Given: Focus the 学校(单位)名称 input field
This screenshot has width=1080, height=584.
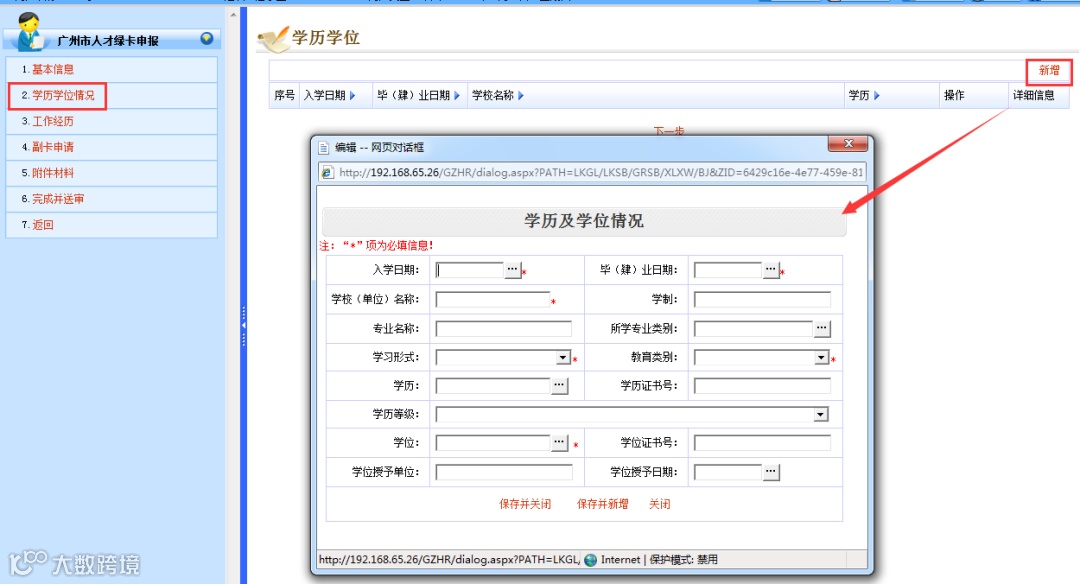Looking at the screenshot, I should (492, 299).
